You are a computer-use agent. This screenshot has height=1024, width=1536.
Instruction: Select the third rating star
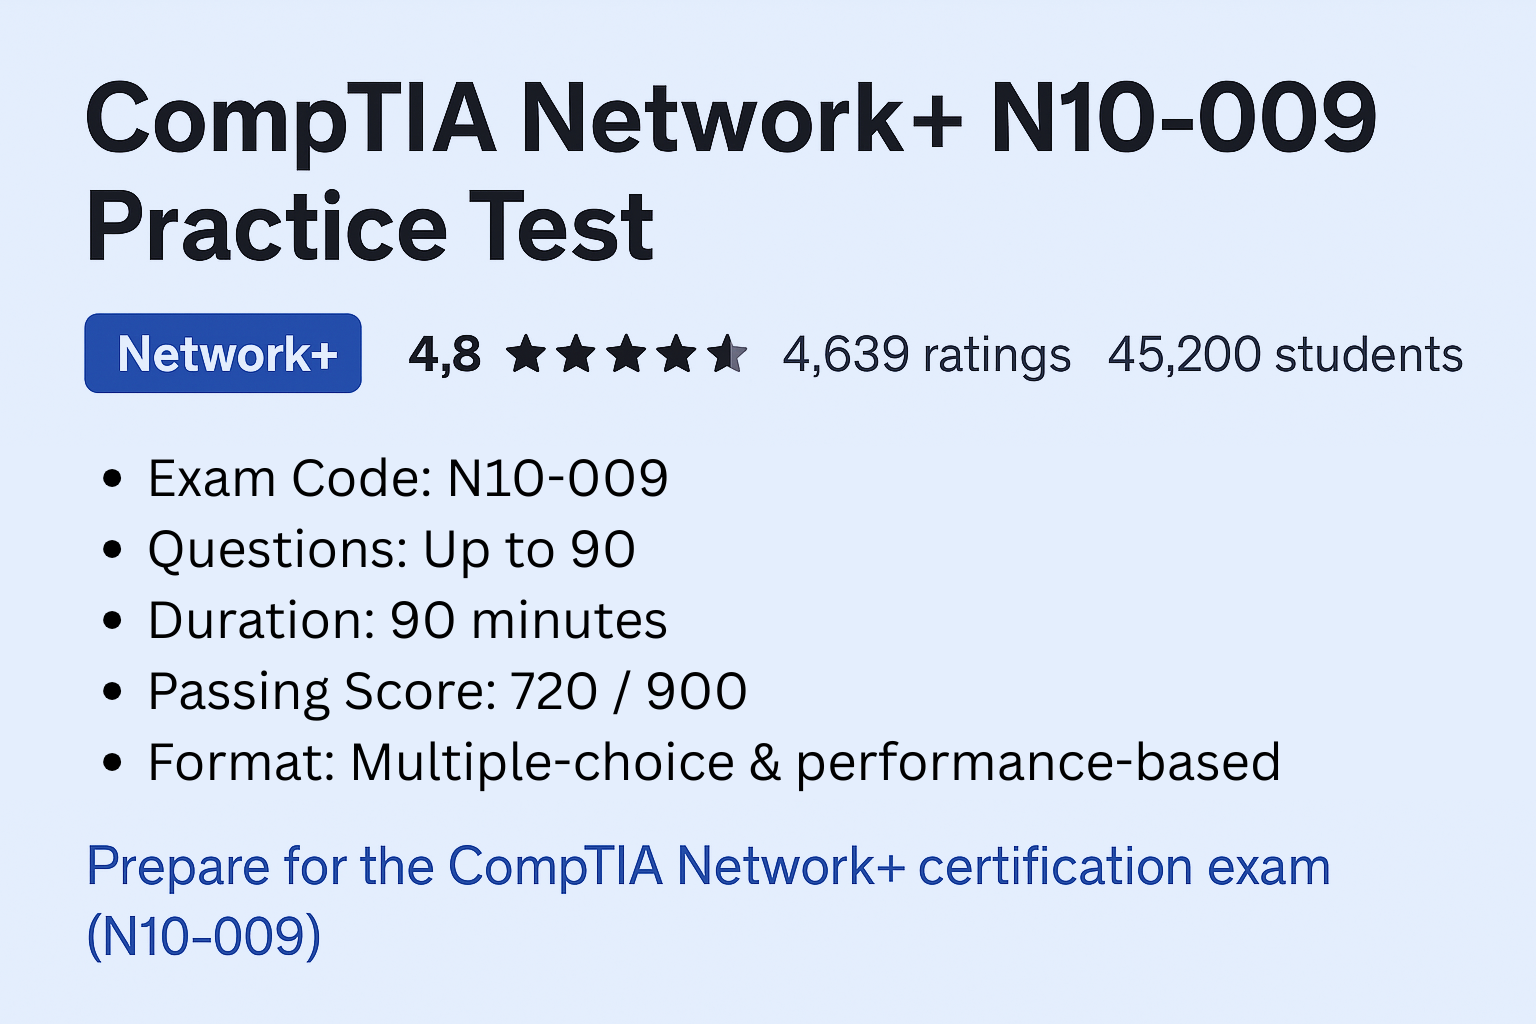tap(627, 355)
